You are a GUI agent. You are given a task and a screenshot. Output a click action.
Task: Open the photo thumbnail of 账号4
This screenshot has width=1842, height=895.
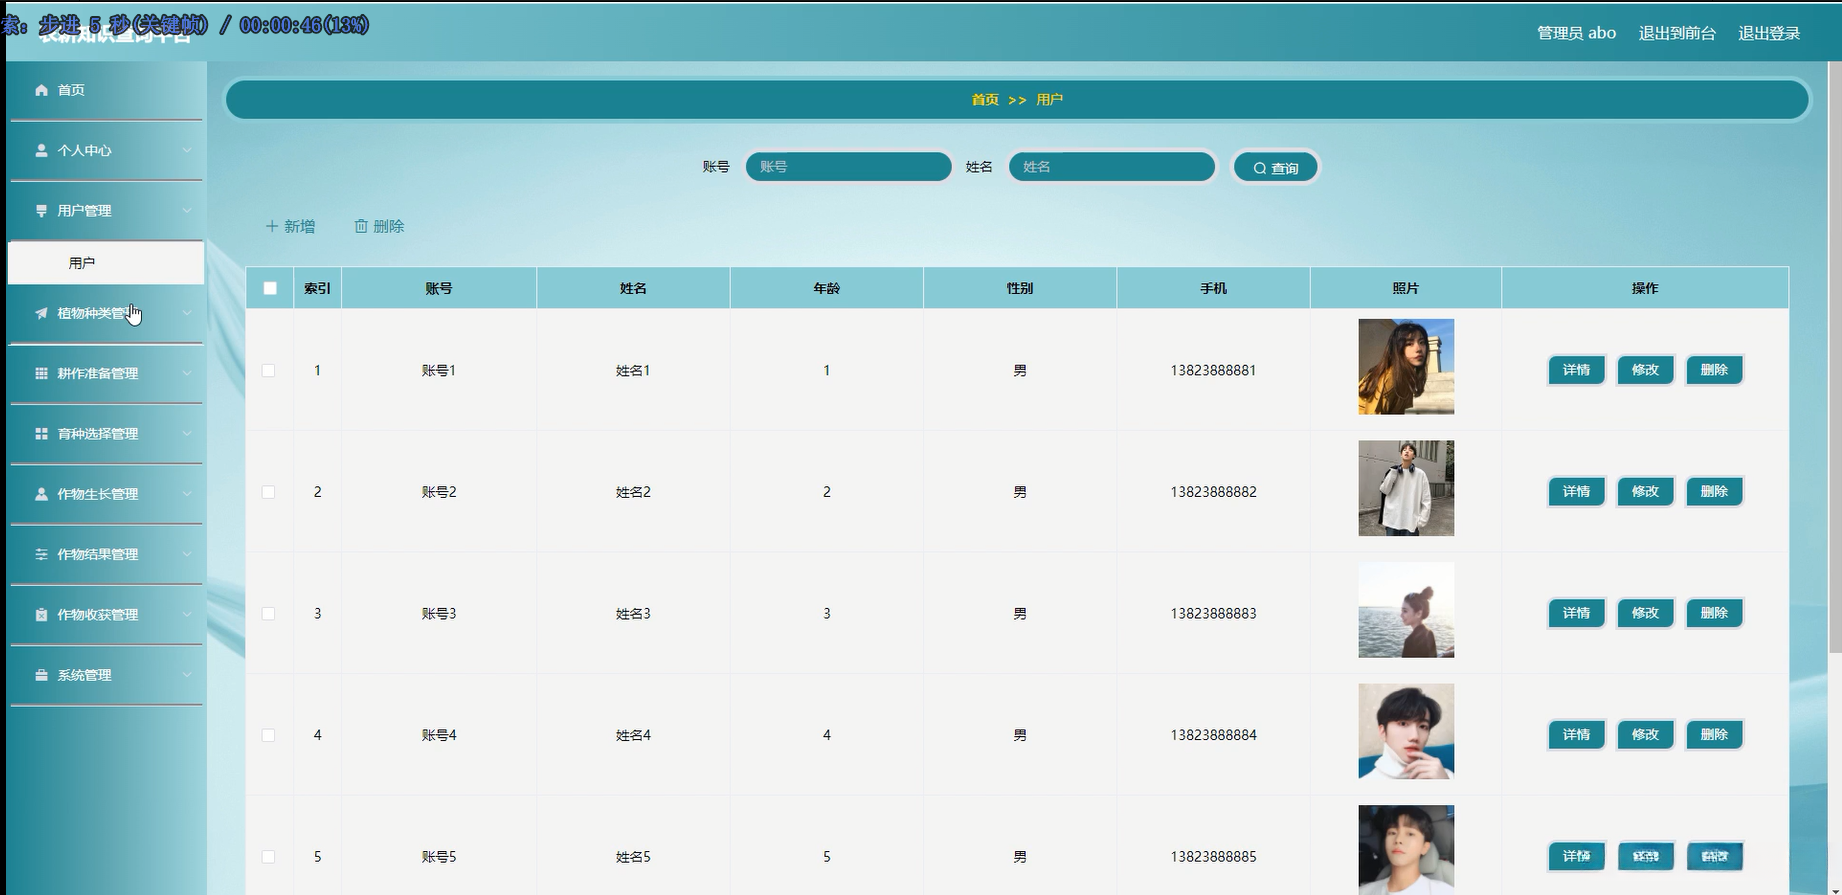click(1406, 731)
